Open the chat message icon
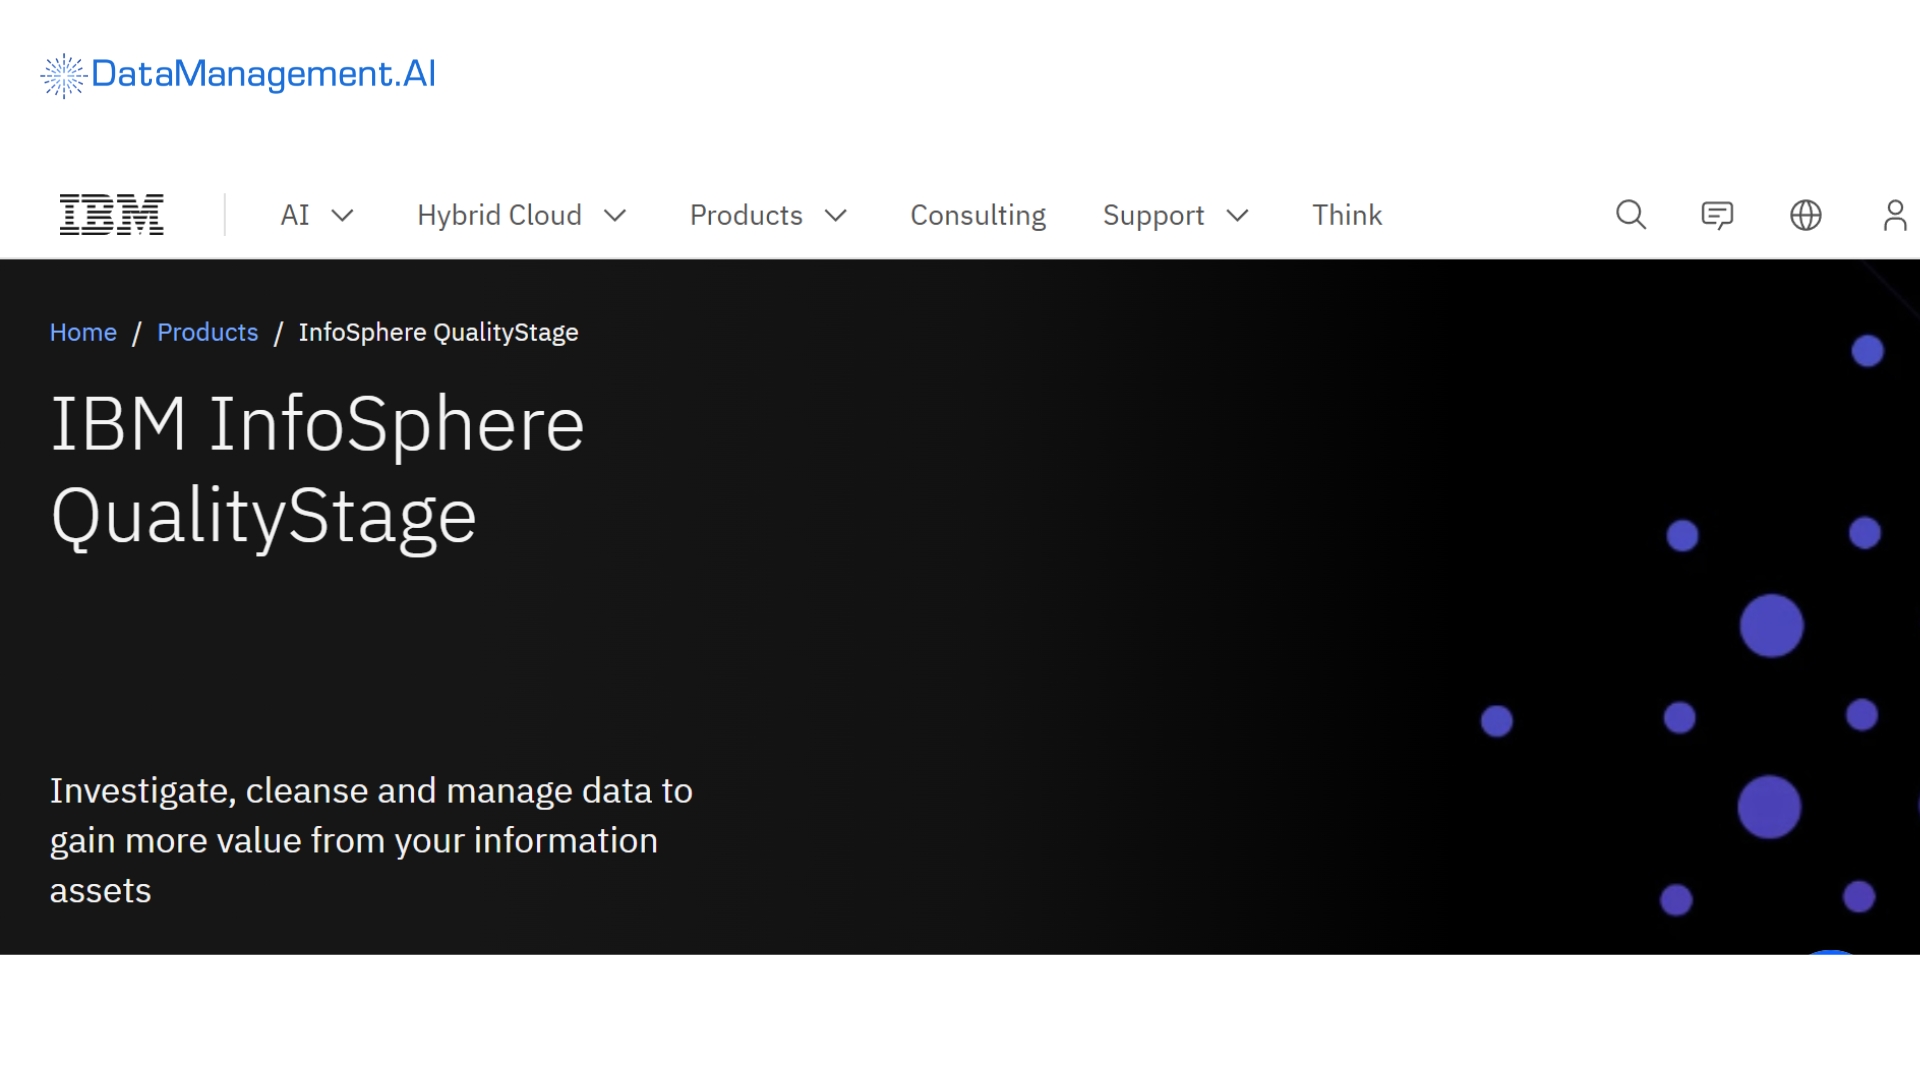The image size is (1920, 1080). coord(1717,215)
